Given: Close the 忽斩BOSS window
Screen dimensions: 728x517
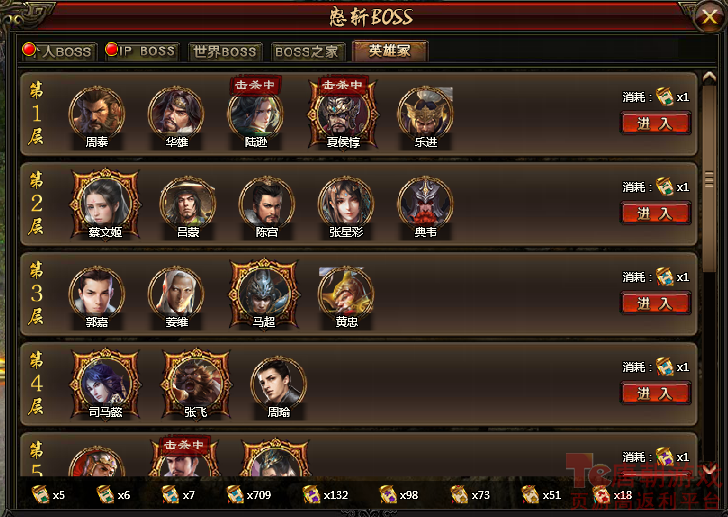Looking at the screenshot, I should [x=709, y=18].
